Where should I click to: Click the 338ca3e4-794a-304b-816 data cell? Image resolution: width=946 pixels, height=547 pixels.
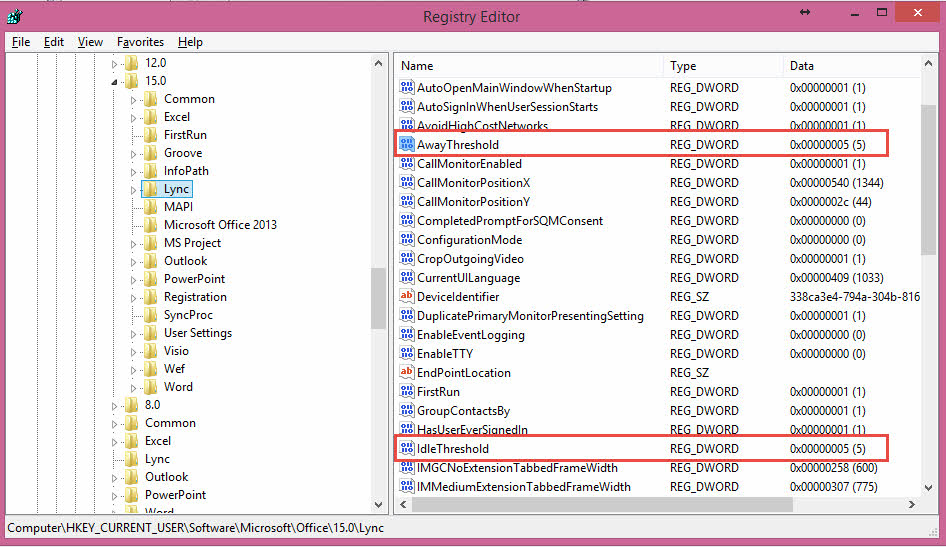(x=854, y=297)
